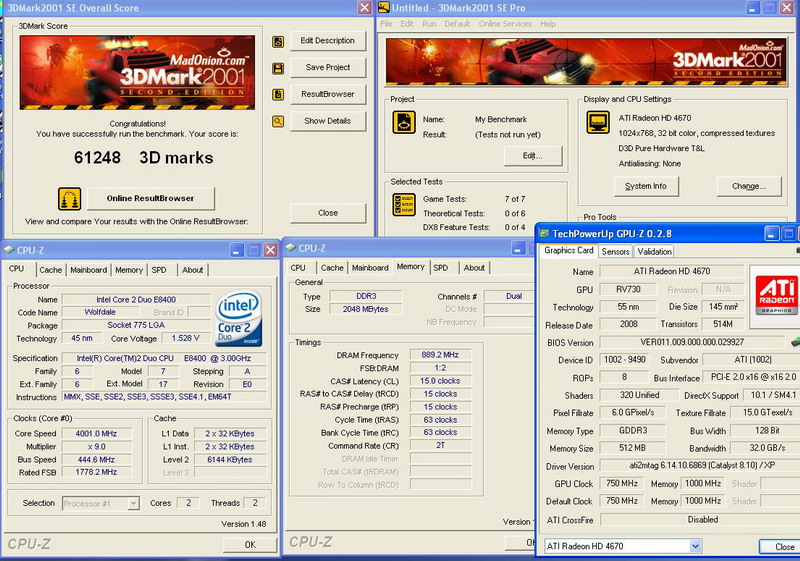
Task: Open the Online ResultBrowser button
Action: tap(151, 198)
